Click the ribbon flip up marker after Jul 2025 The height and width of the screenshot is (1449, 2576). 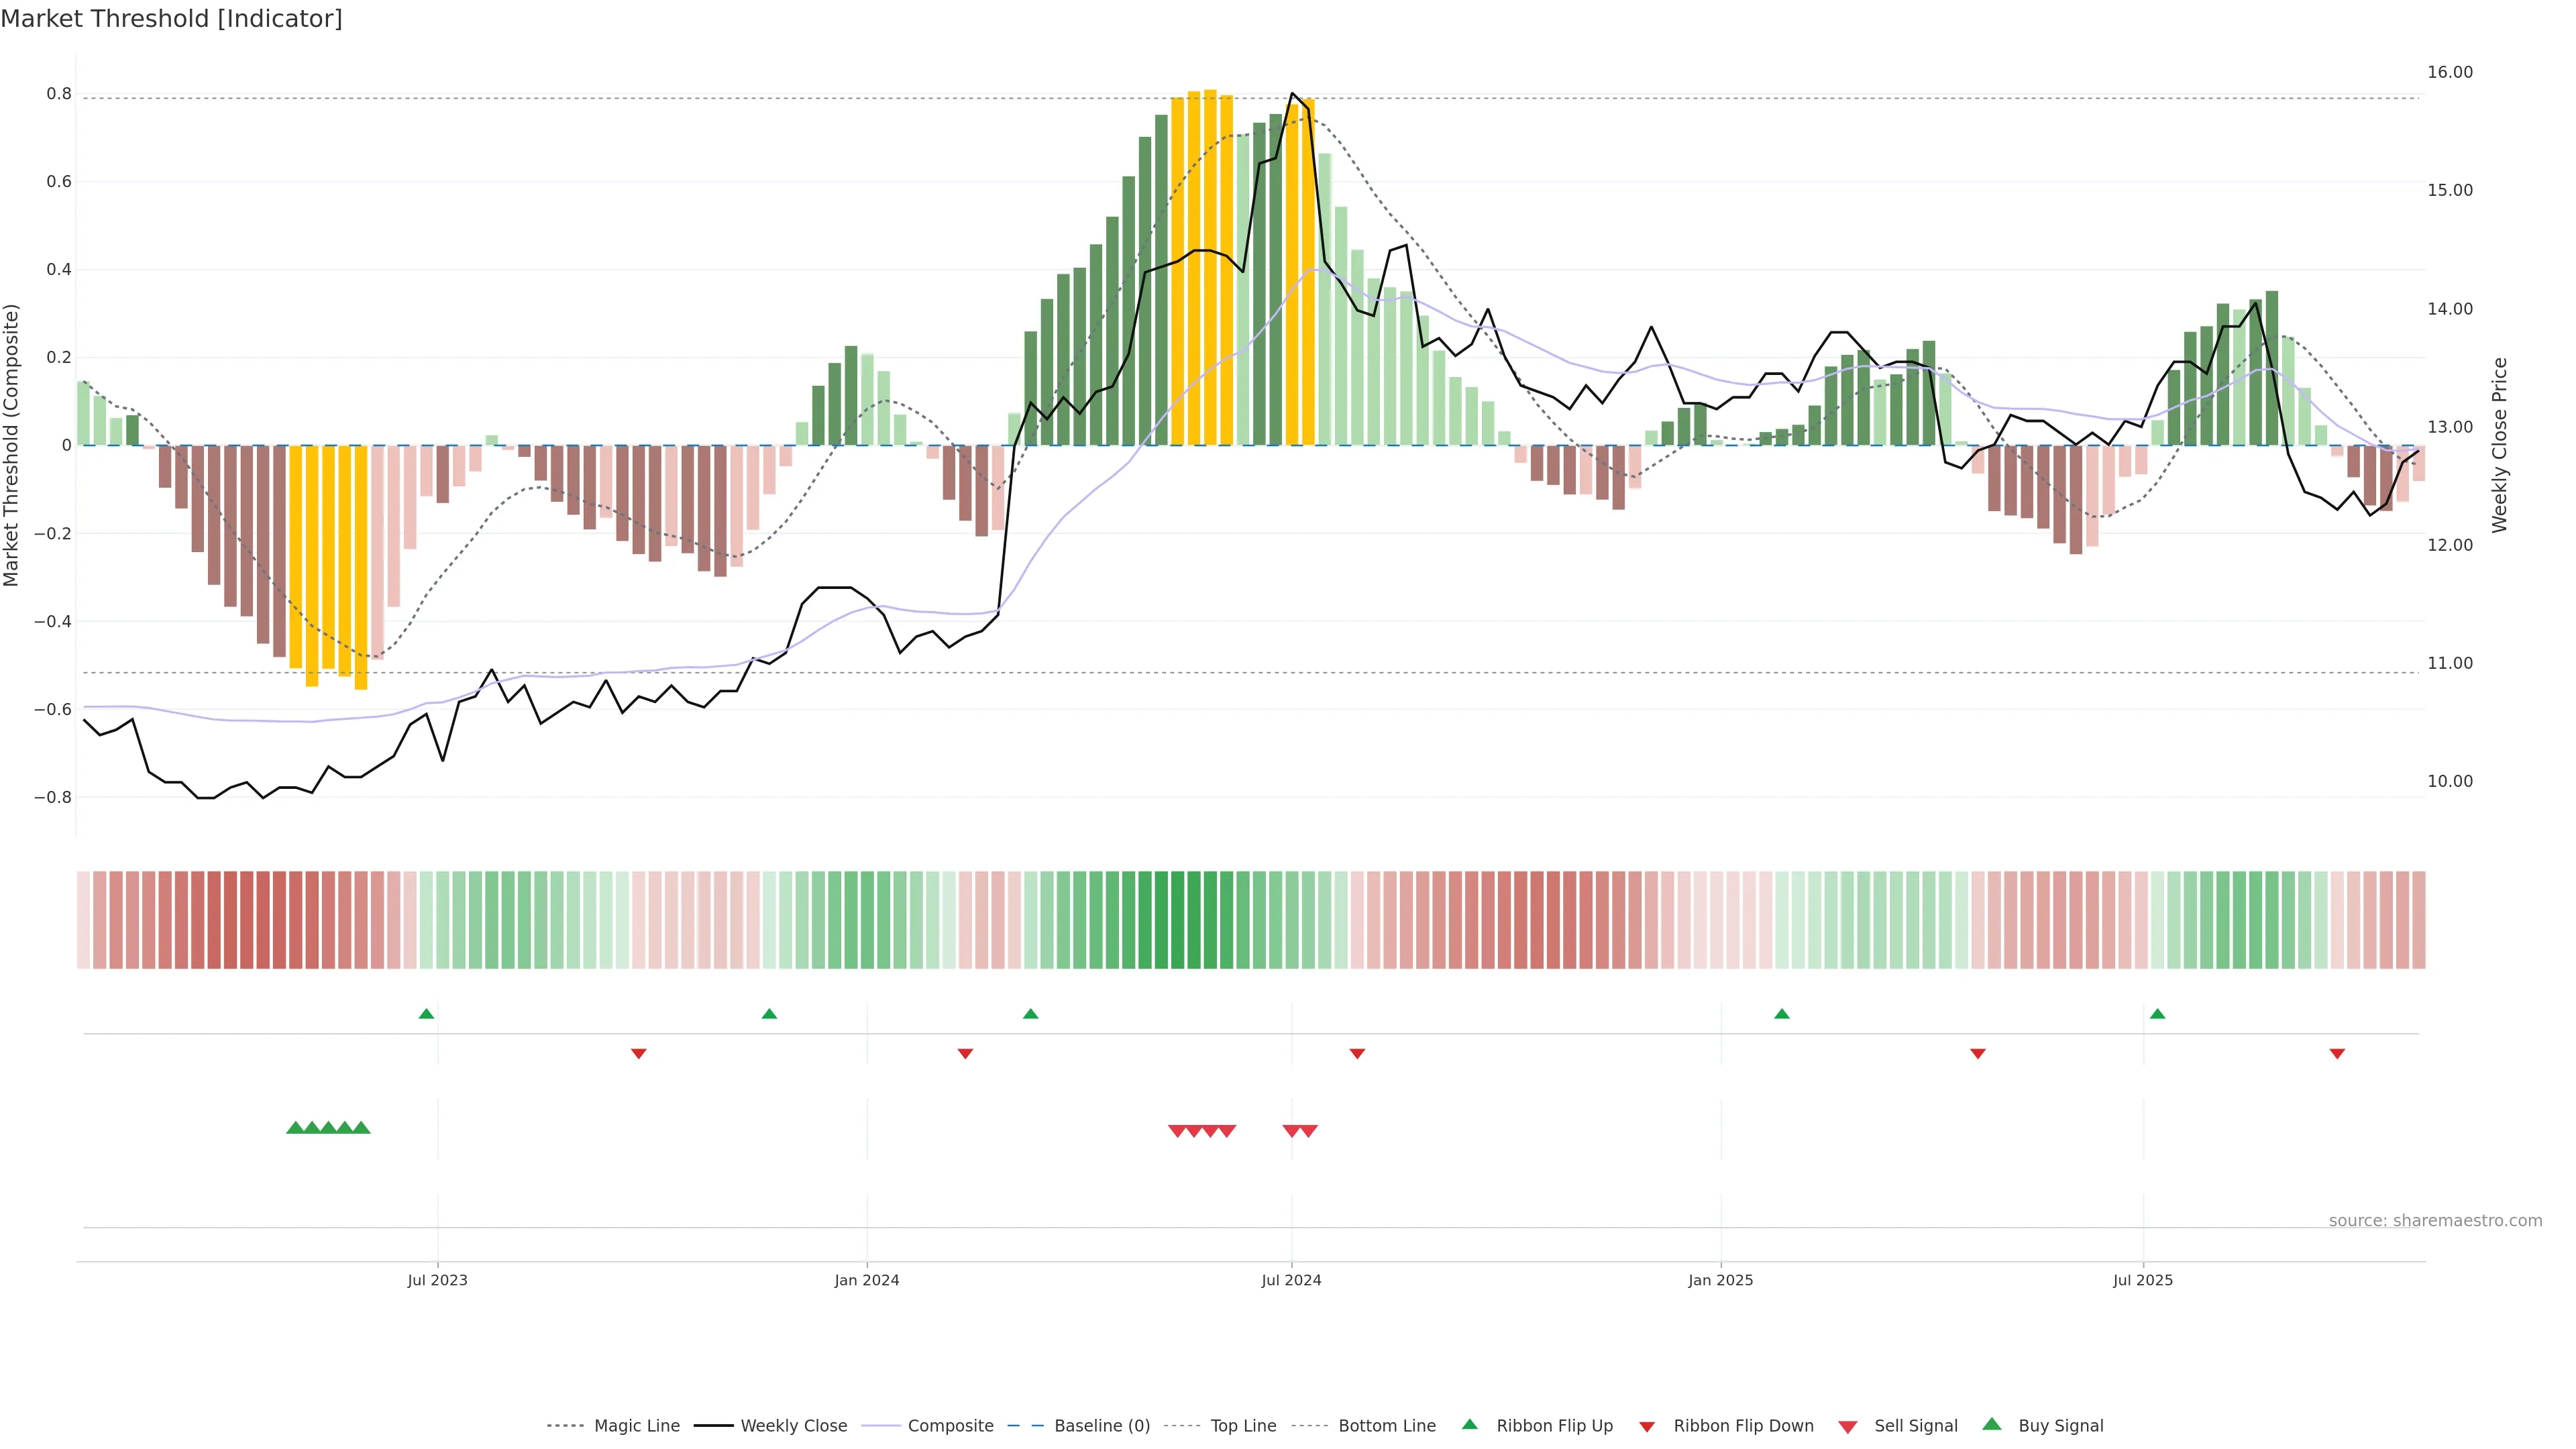[2157, 1014]
